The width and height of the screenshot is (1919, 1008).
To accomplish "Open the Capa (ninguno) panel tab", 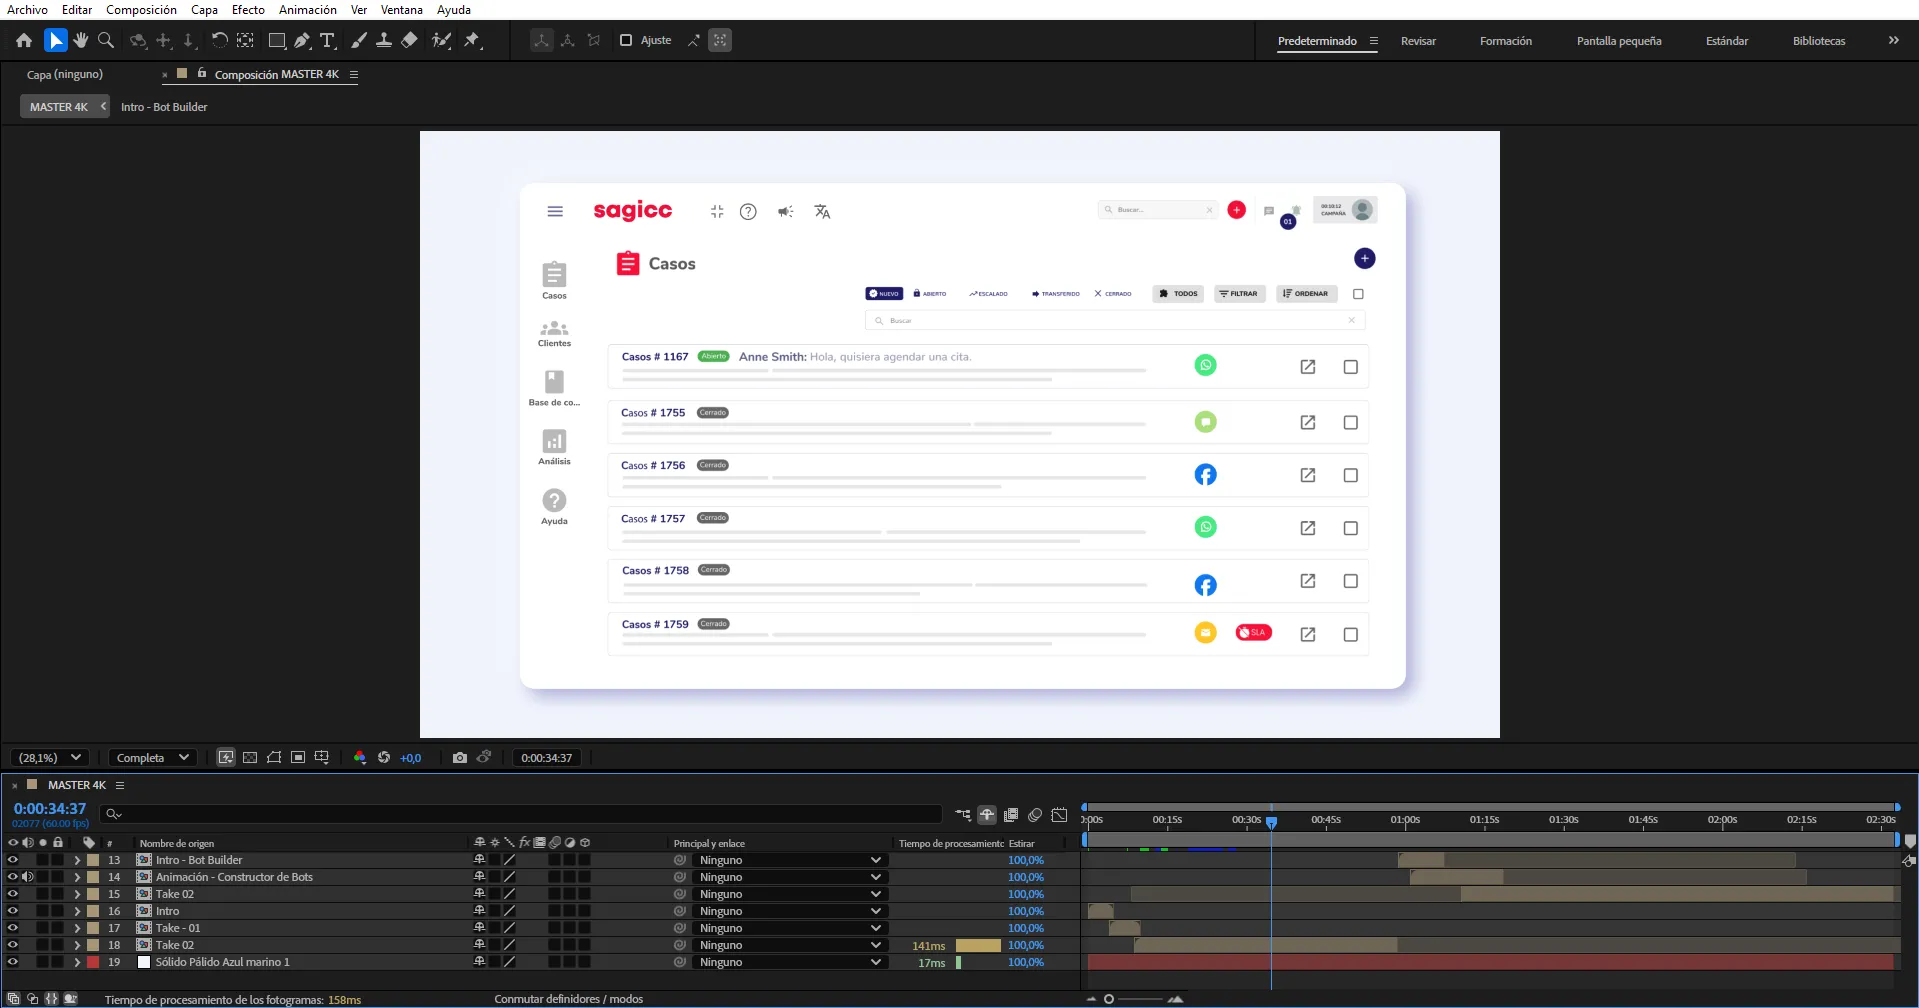I will pos(65,74).
